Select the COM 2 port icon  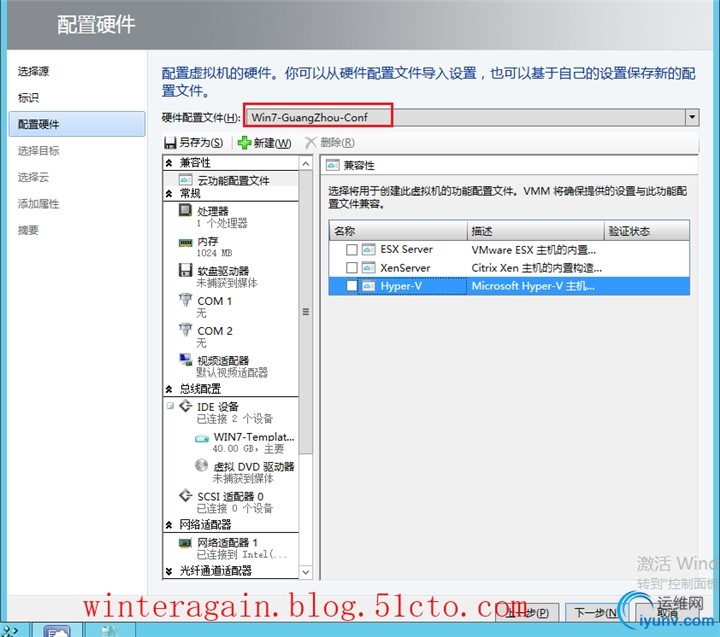186,330
